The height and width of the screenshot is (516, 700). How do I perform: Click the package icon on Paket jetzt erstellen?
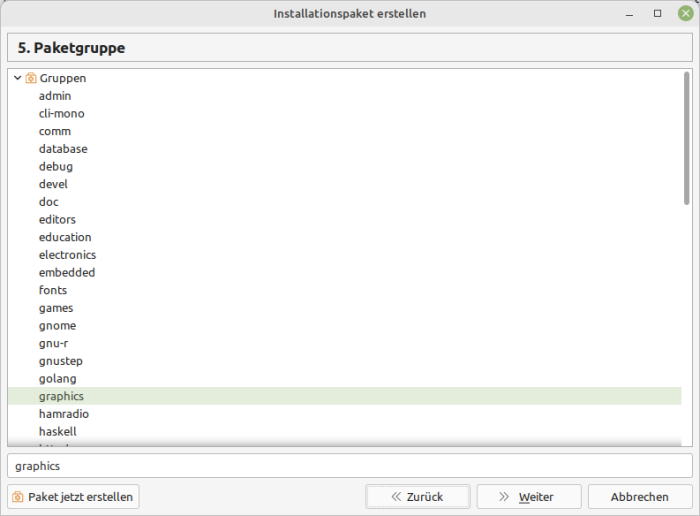pos(17,497)
